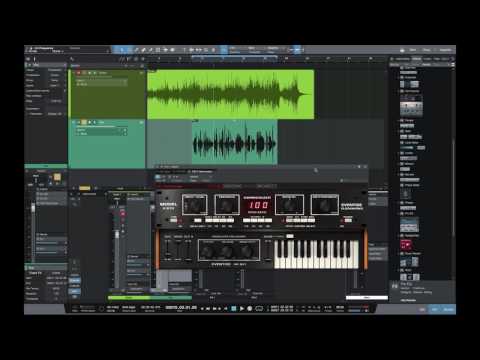
Task: Click the red 100 display in plugin
Action: pos(259,205)
